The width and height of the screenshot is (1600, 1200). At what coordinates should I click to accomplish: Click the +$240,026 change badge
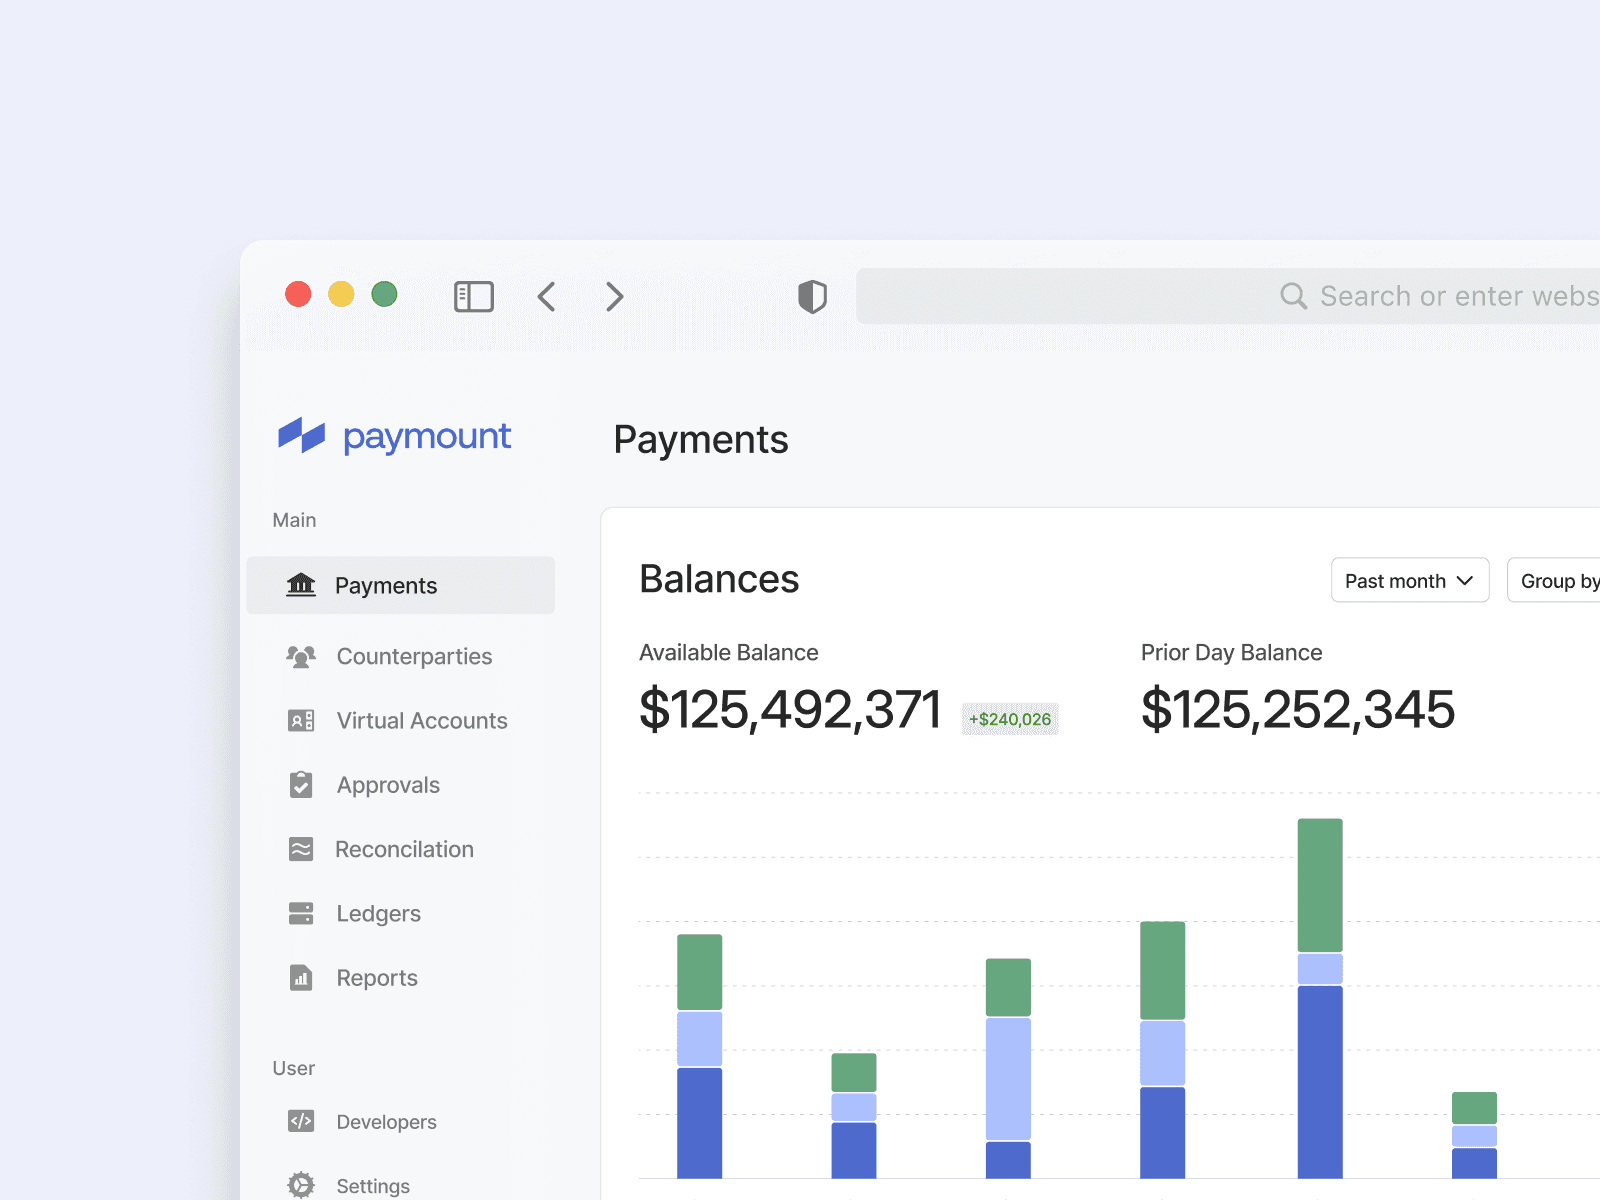[1010, 719]
